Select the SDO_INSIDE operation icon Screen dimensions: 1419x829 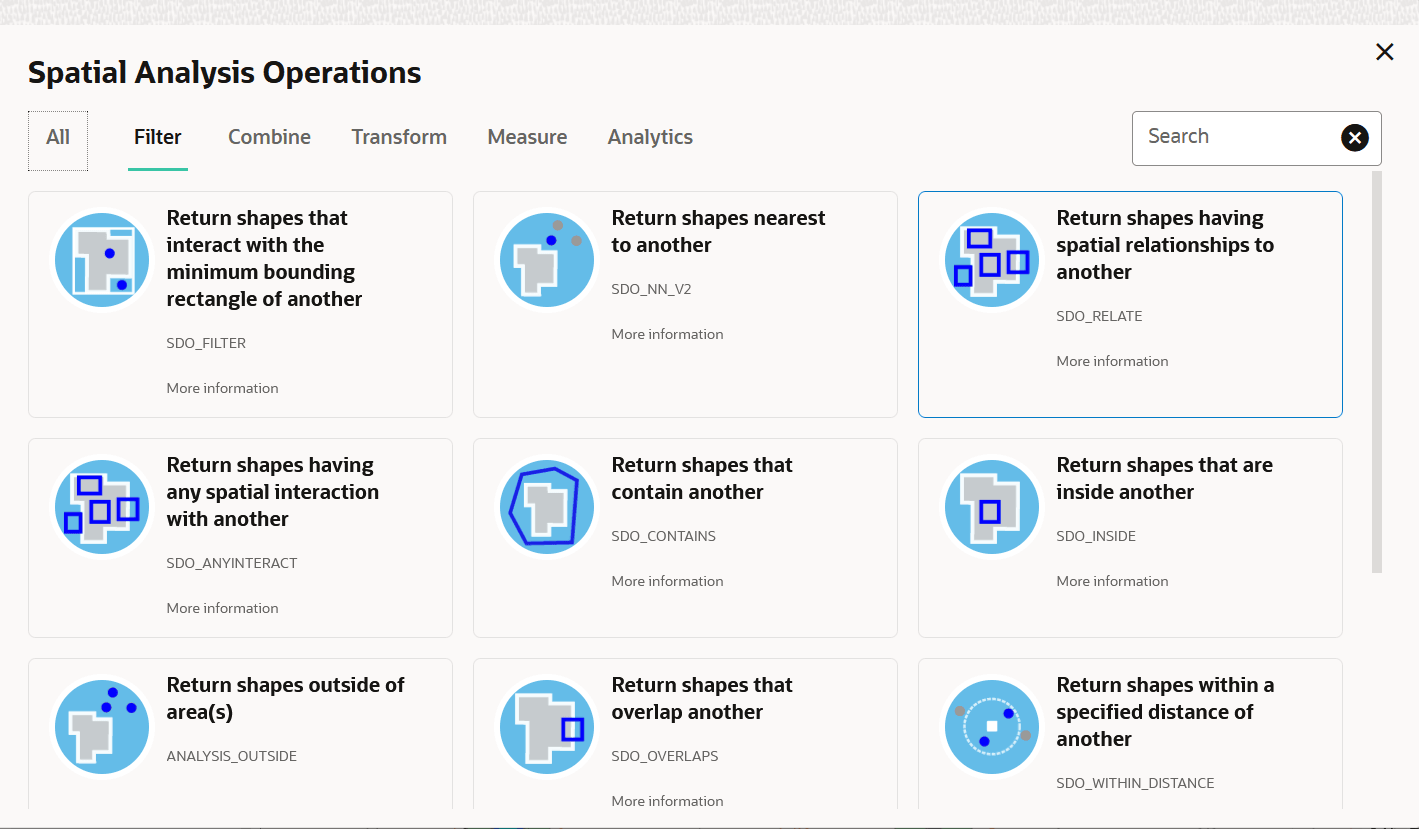[x=992, y=507]
